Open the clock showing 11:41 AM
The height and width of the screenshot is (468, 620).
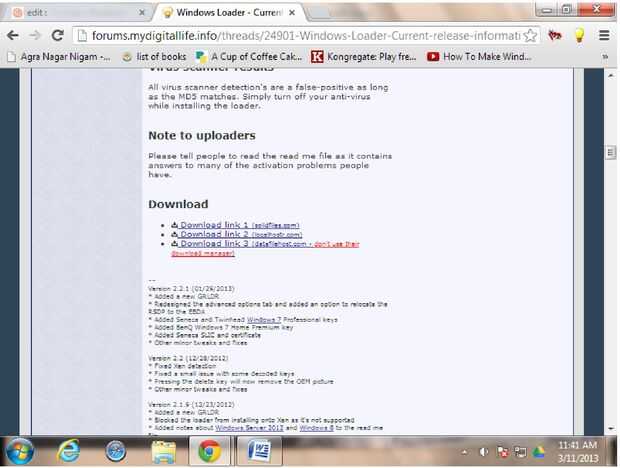[x=578, y=452]
